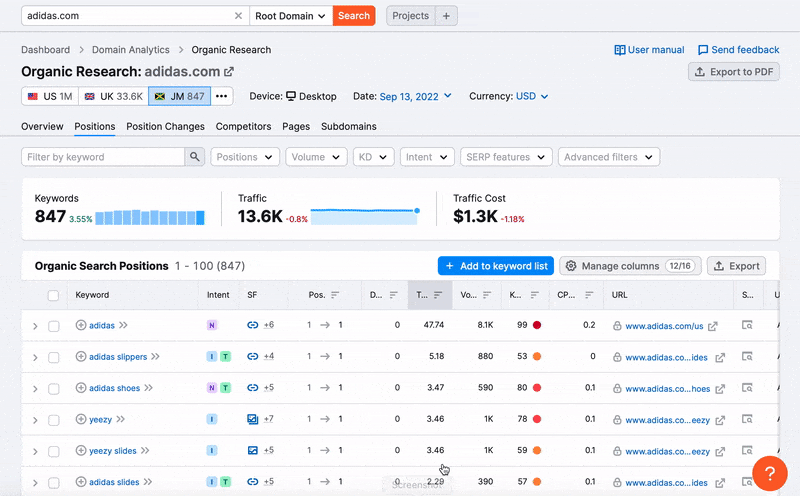The image size is (800, 496).
Task: Click the Traffic trend line chart
Action: point(365,216)
